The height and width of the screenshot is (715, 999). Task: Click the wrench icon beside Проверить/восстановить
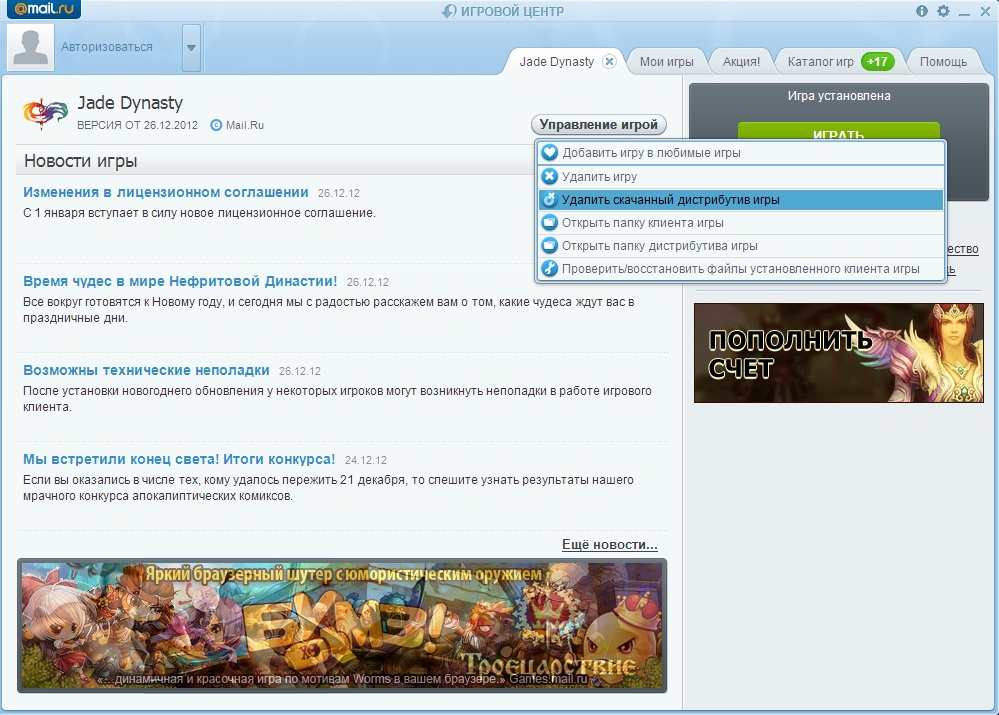coord(549,268)
